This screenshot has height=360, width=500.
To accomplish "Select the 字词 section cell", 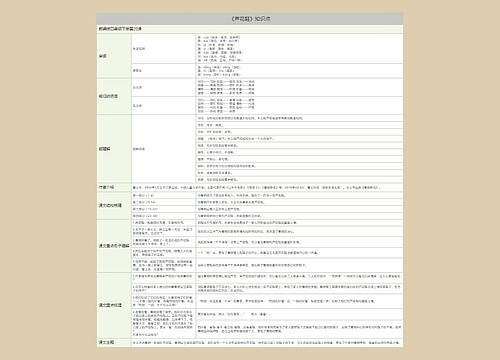I will [x=114, y=56].
